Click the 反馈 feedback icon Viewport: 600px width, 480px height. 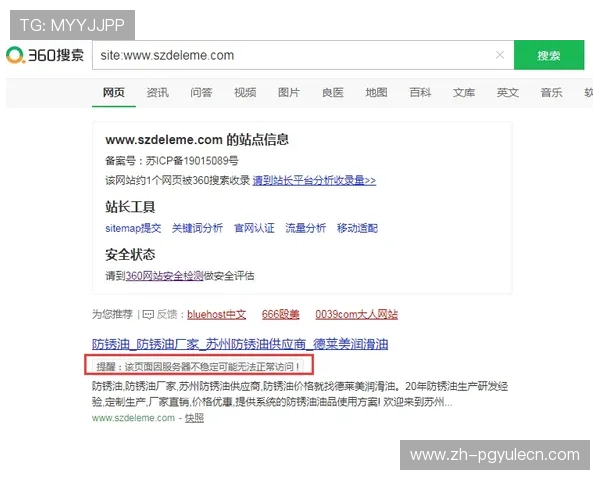coord(148,315)
